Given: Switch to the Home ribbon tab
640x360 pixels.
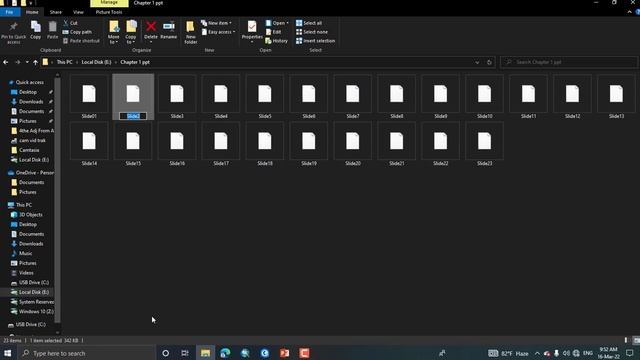Looking at the screenshot, I should tap(32, 12).
